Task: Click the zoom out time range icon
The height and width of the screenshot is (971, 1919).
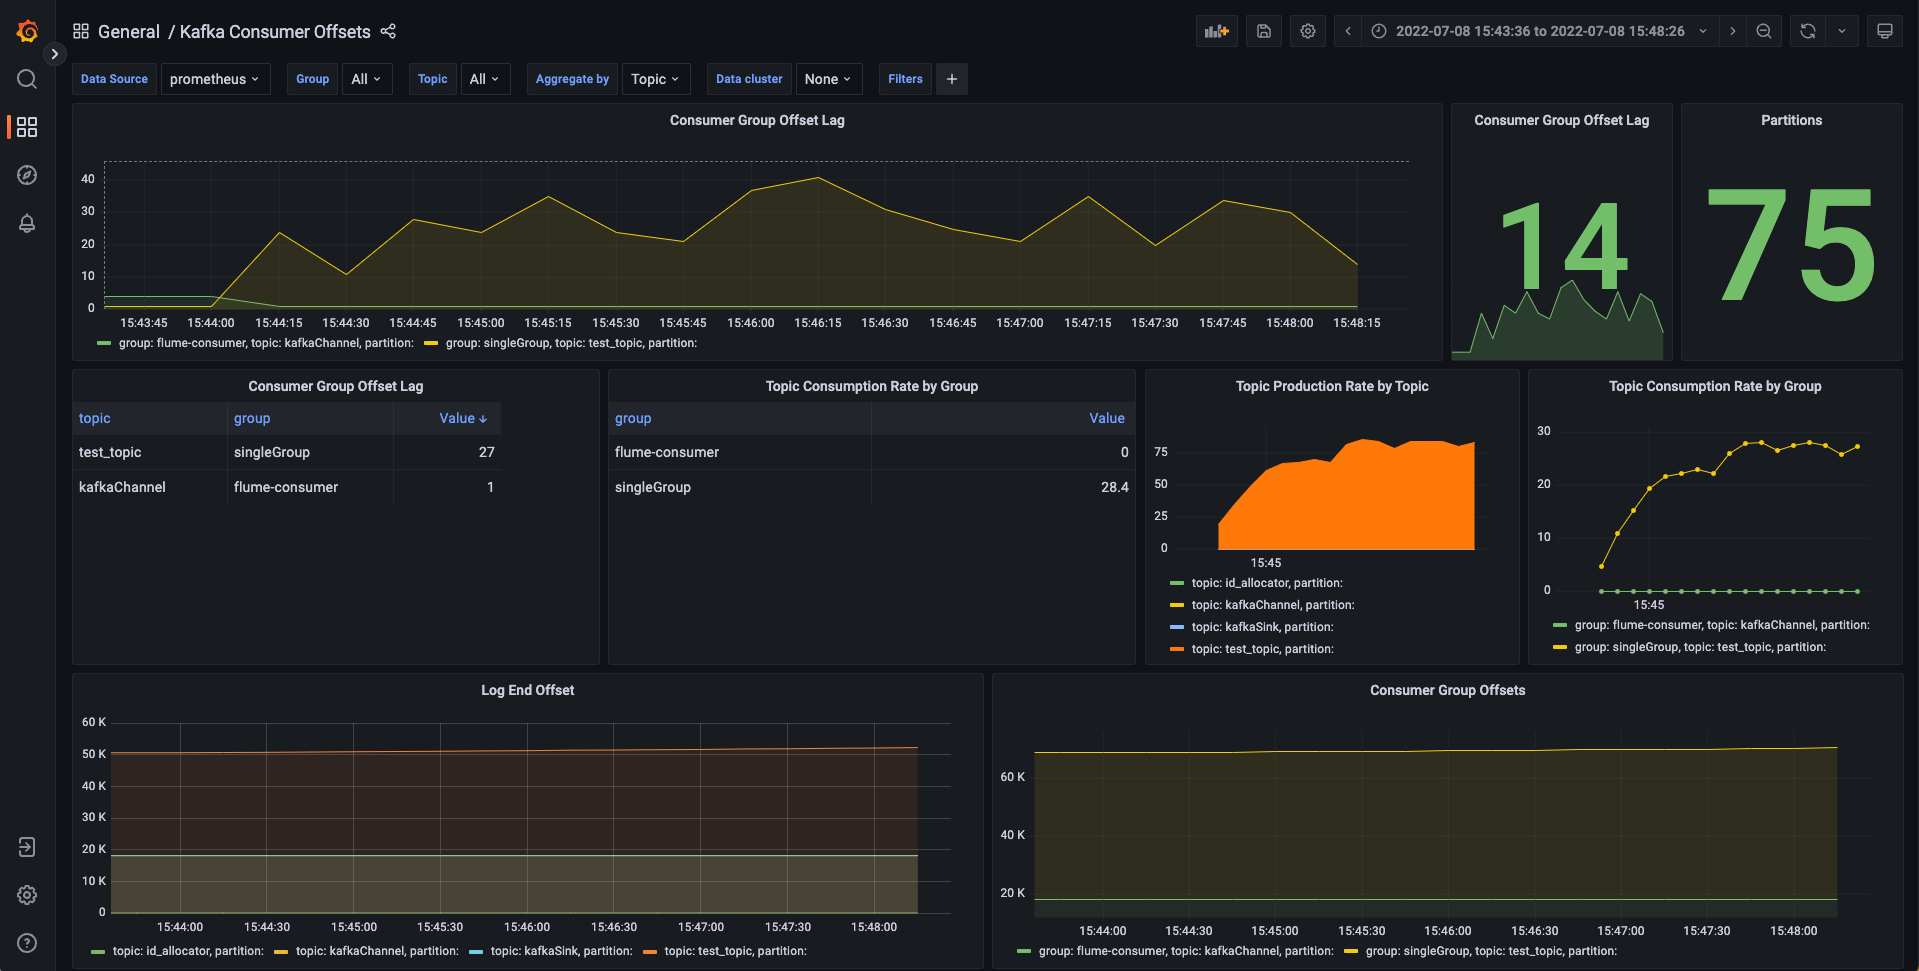Action: [1763, 31]
